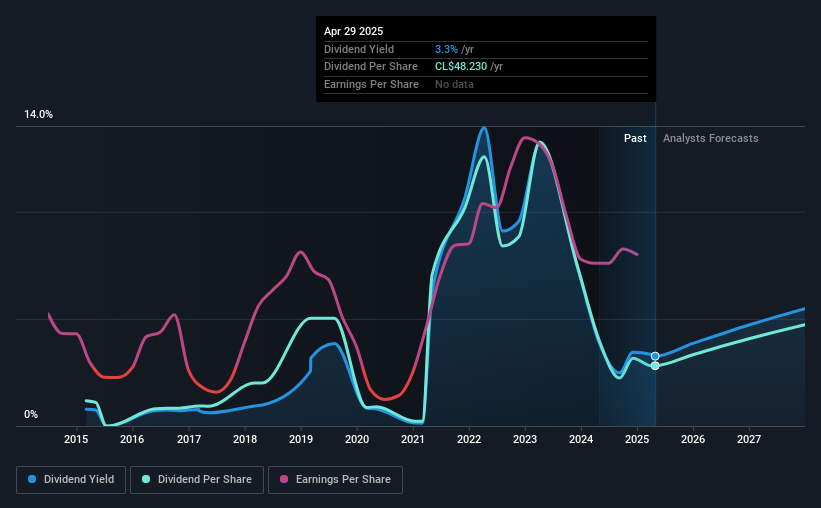The width and height of the screenshot is (821, 508).
Task: Click the blue Dividend Yield data point marker
Action: [x=655, y=356]
